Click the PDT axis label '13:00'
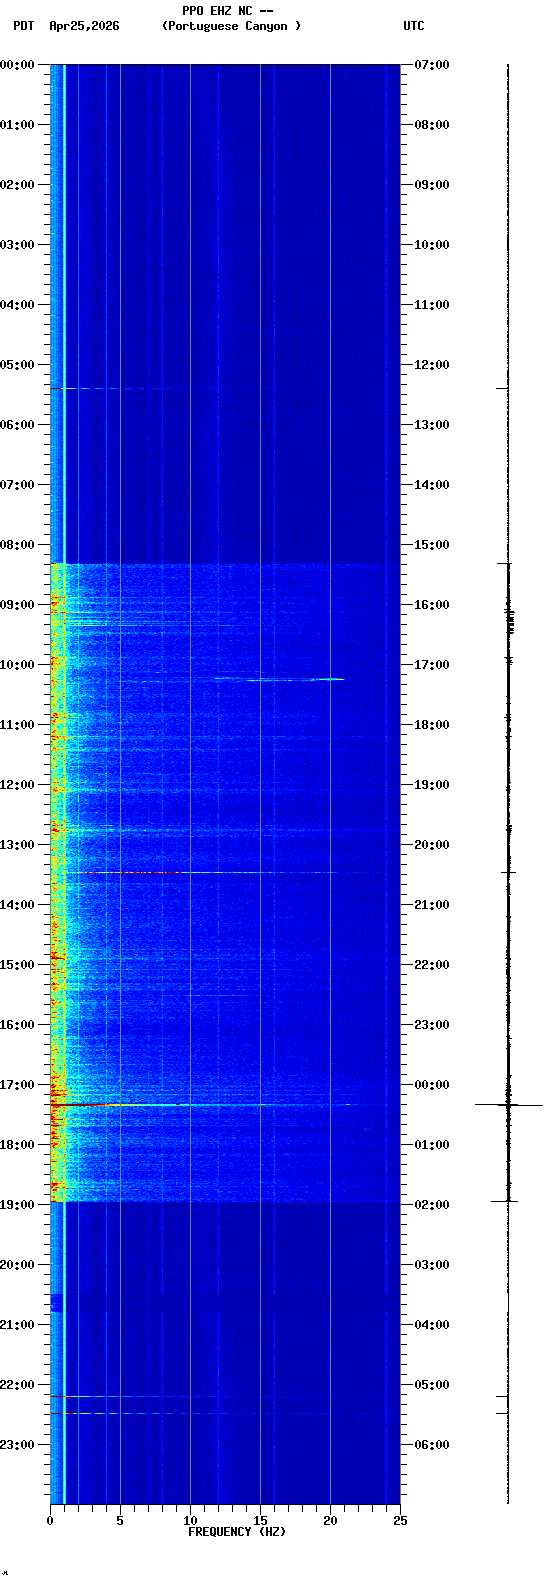The height and width of the screenshot is (1584, 552). click(17, 845)
